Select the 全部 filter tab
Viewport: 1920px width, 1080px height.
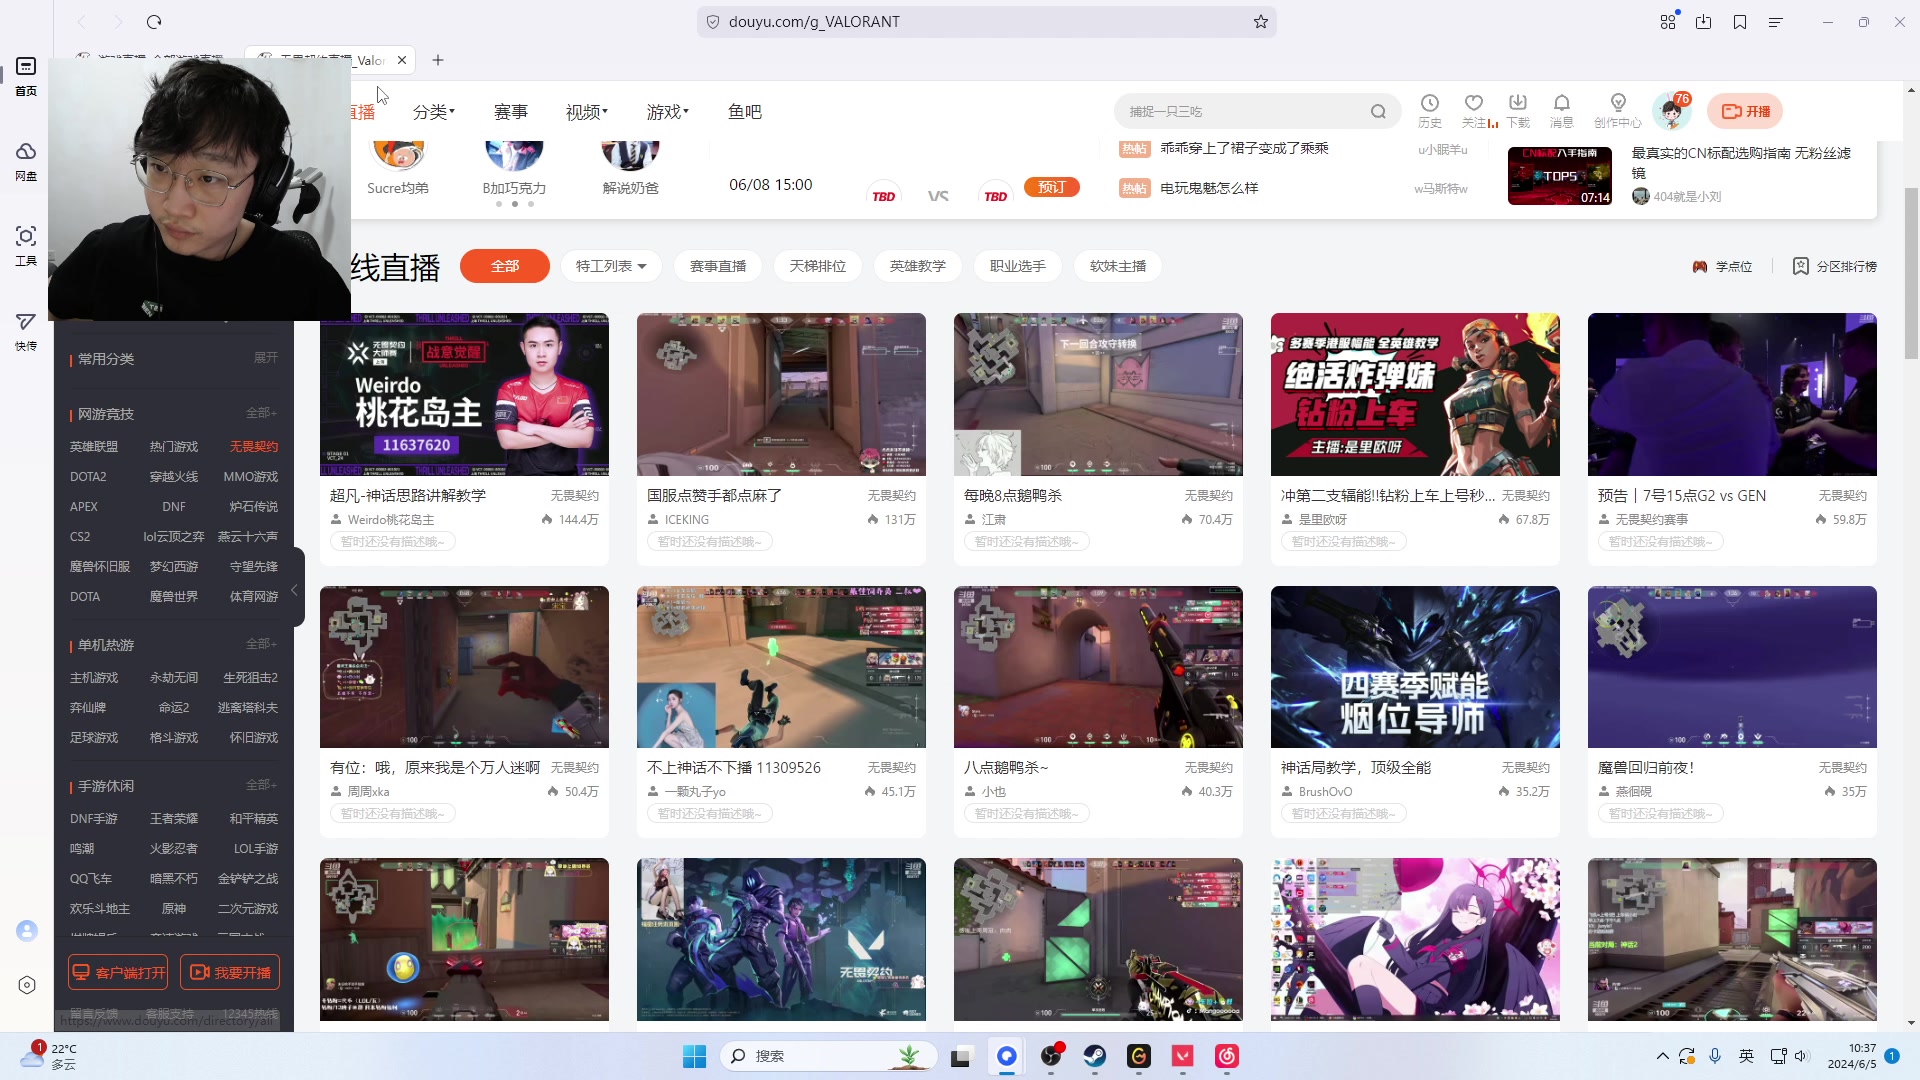(505, 266)
